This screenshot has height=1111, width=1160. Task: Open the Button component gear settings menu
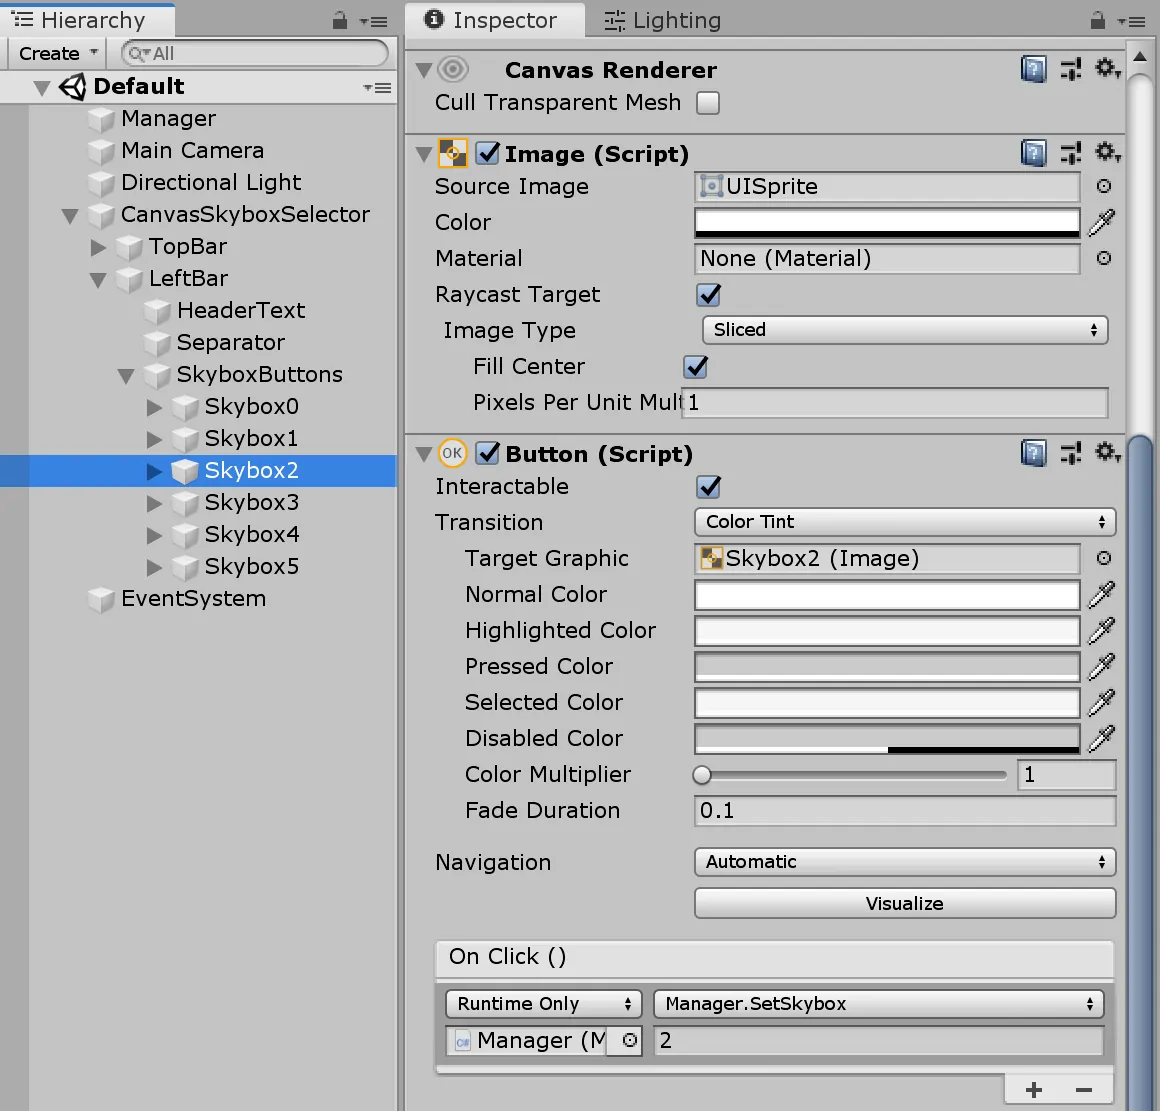1106,453
